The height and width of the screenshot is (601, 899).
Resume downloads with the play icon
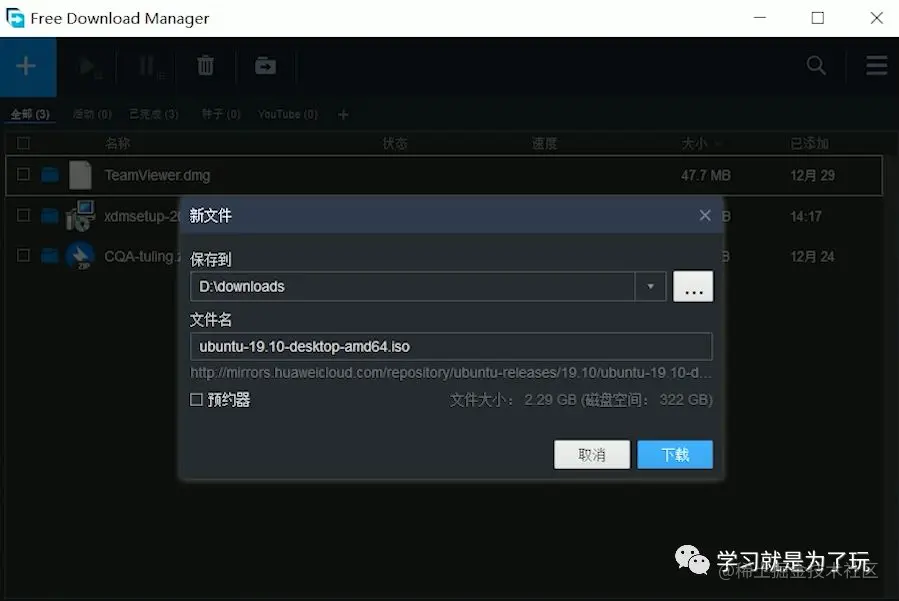pyautogui.click(x=87, y=66)
